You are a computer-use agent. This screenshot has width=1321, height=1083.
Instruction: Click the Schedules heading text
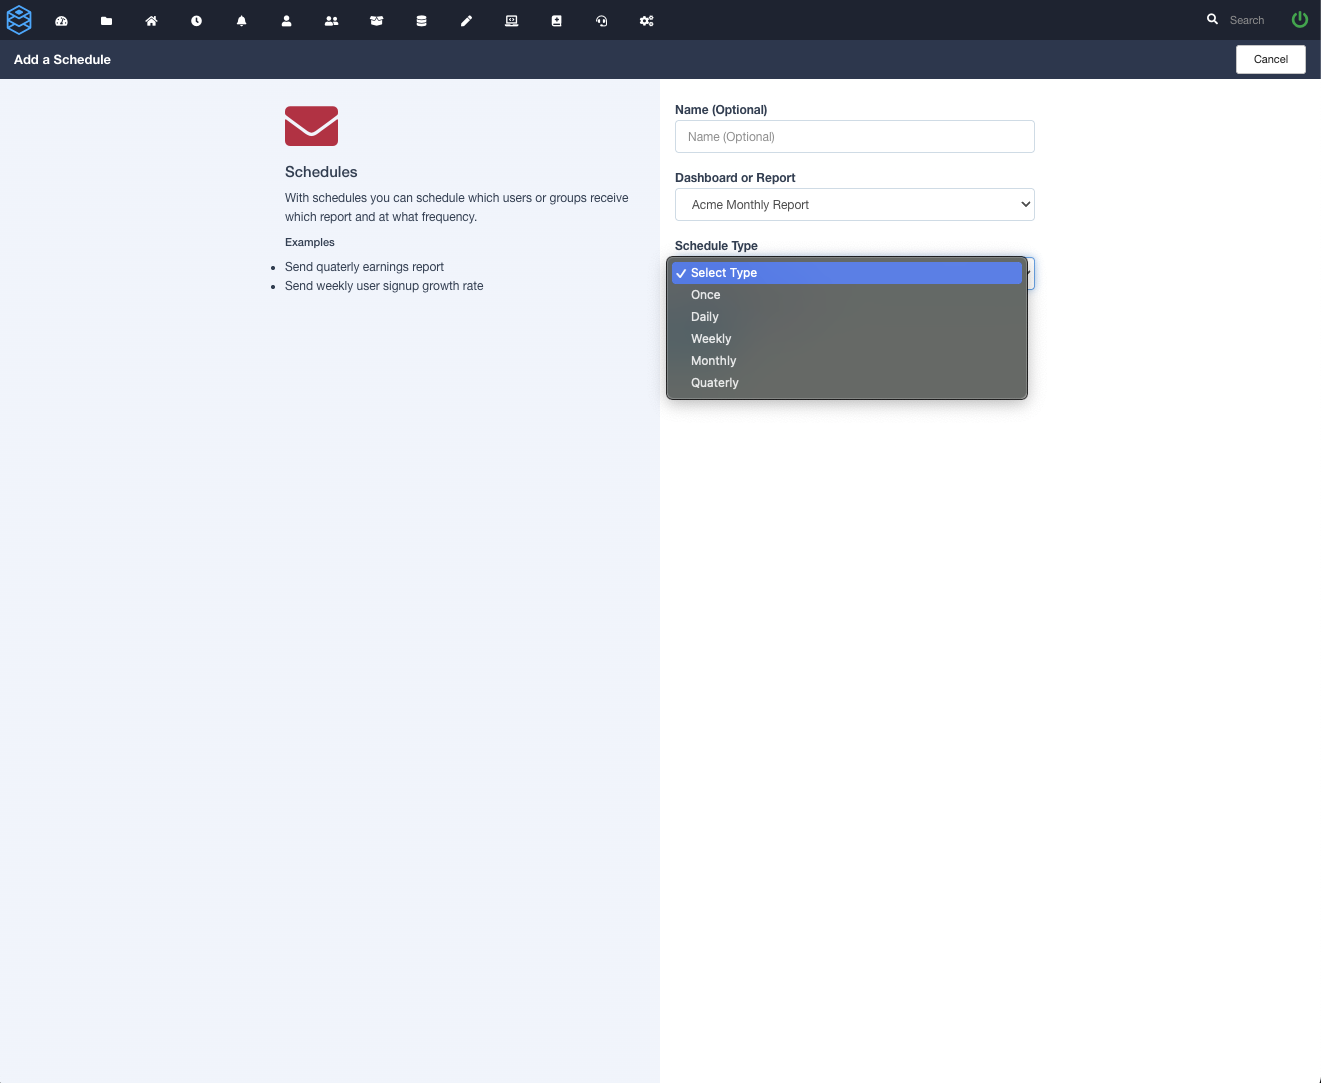click(x=321, y=172)
